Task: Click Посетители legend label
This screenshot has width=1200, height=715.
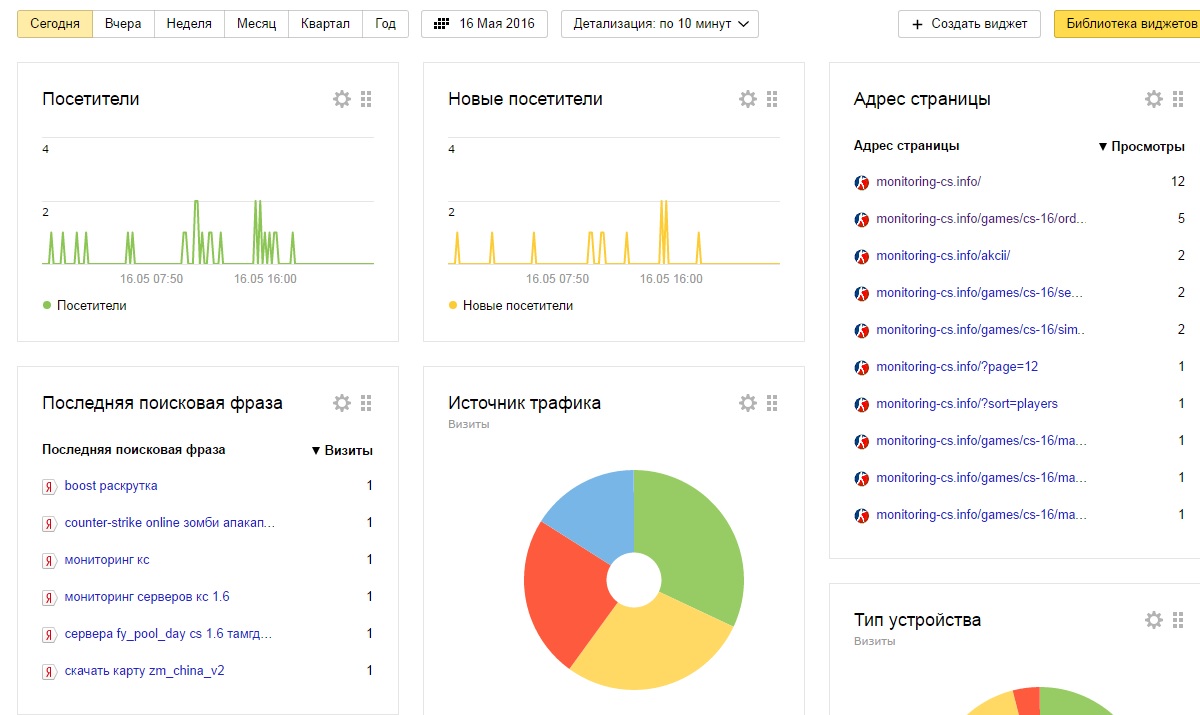Action: coord(92,306)
